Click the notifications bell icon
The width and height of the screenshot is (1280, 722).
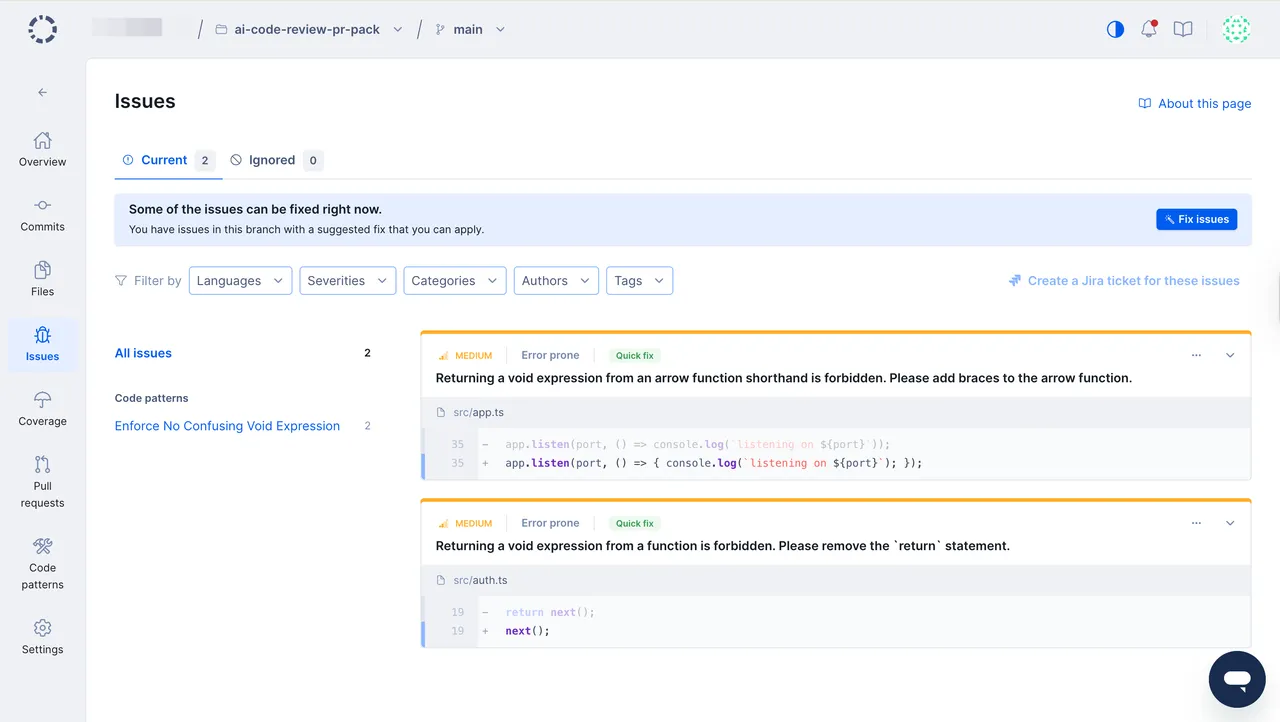click(1149, 29)
